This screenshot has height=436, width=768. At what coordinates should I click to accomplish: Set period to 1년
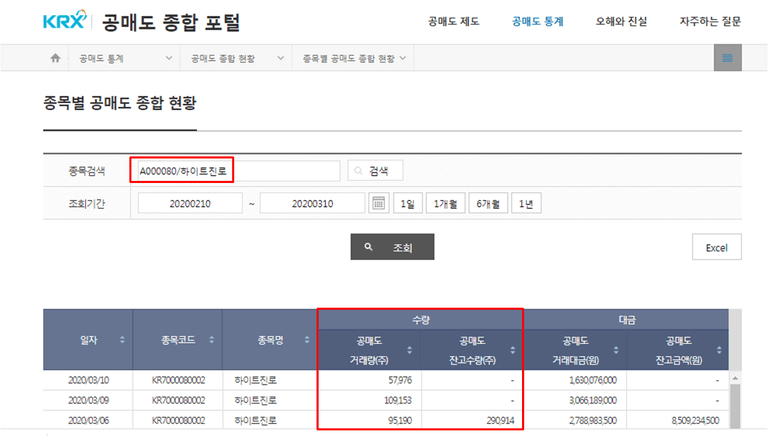pyautogui.click(x=526, y=203)
